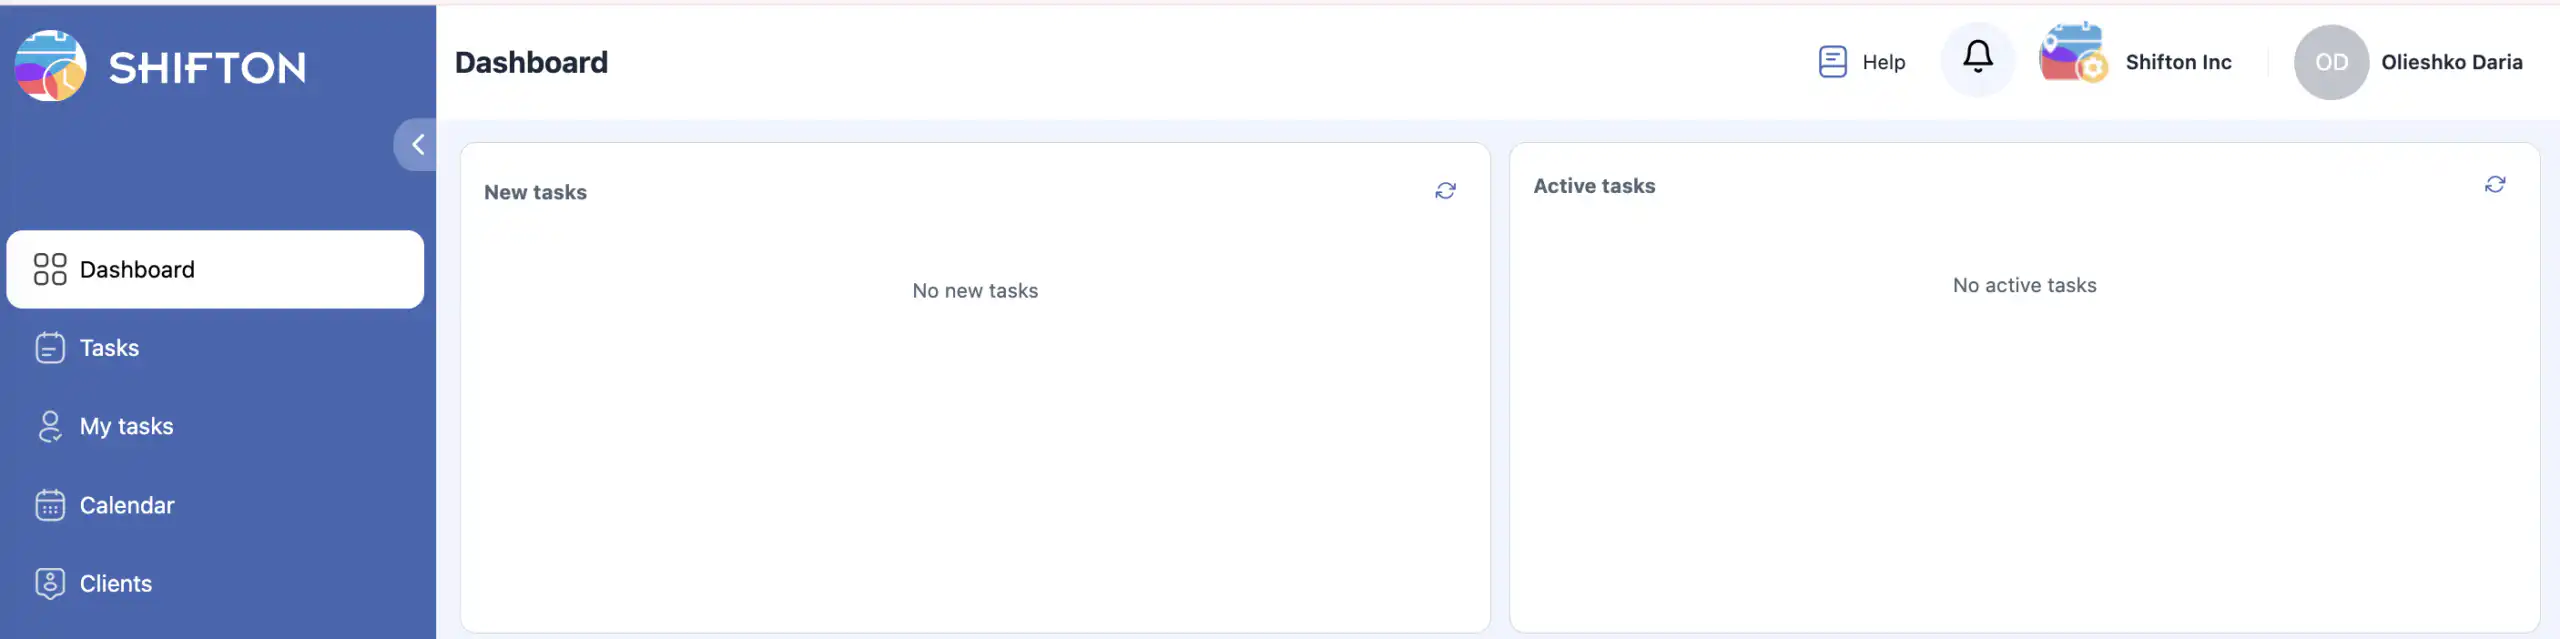Click the Tasks clipboard icon
Image resolution: width=2560 pixels, height=639 pixels.
(50, 348)
